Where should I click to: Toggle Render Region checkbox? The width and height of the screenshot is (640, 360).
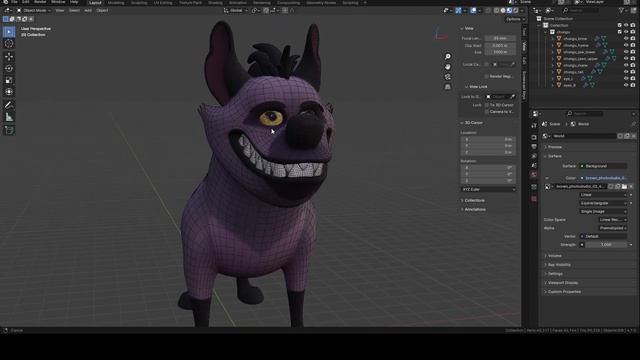coord(487,76)
